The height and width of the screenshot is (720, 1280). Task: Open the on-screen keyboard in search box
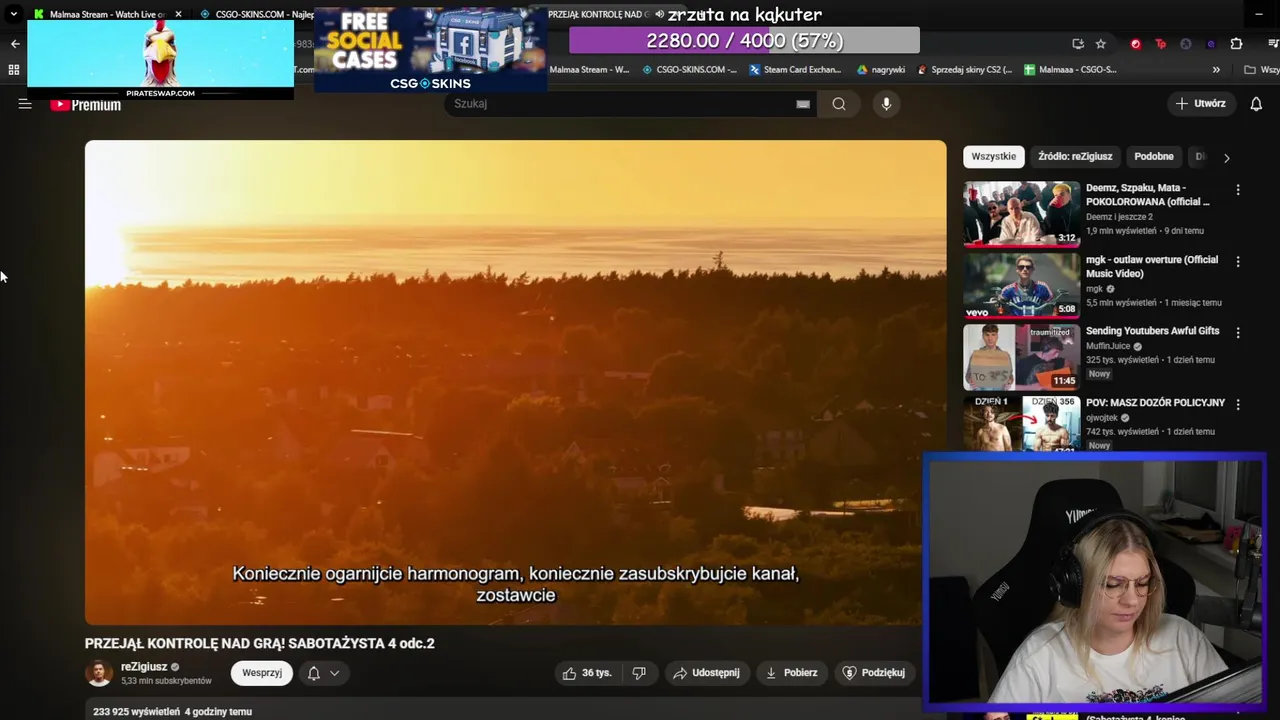(803, 104)
